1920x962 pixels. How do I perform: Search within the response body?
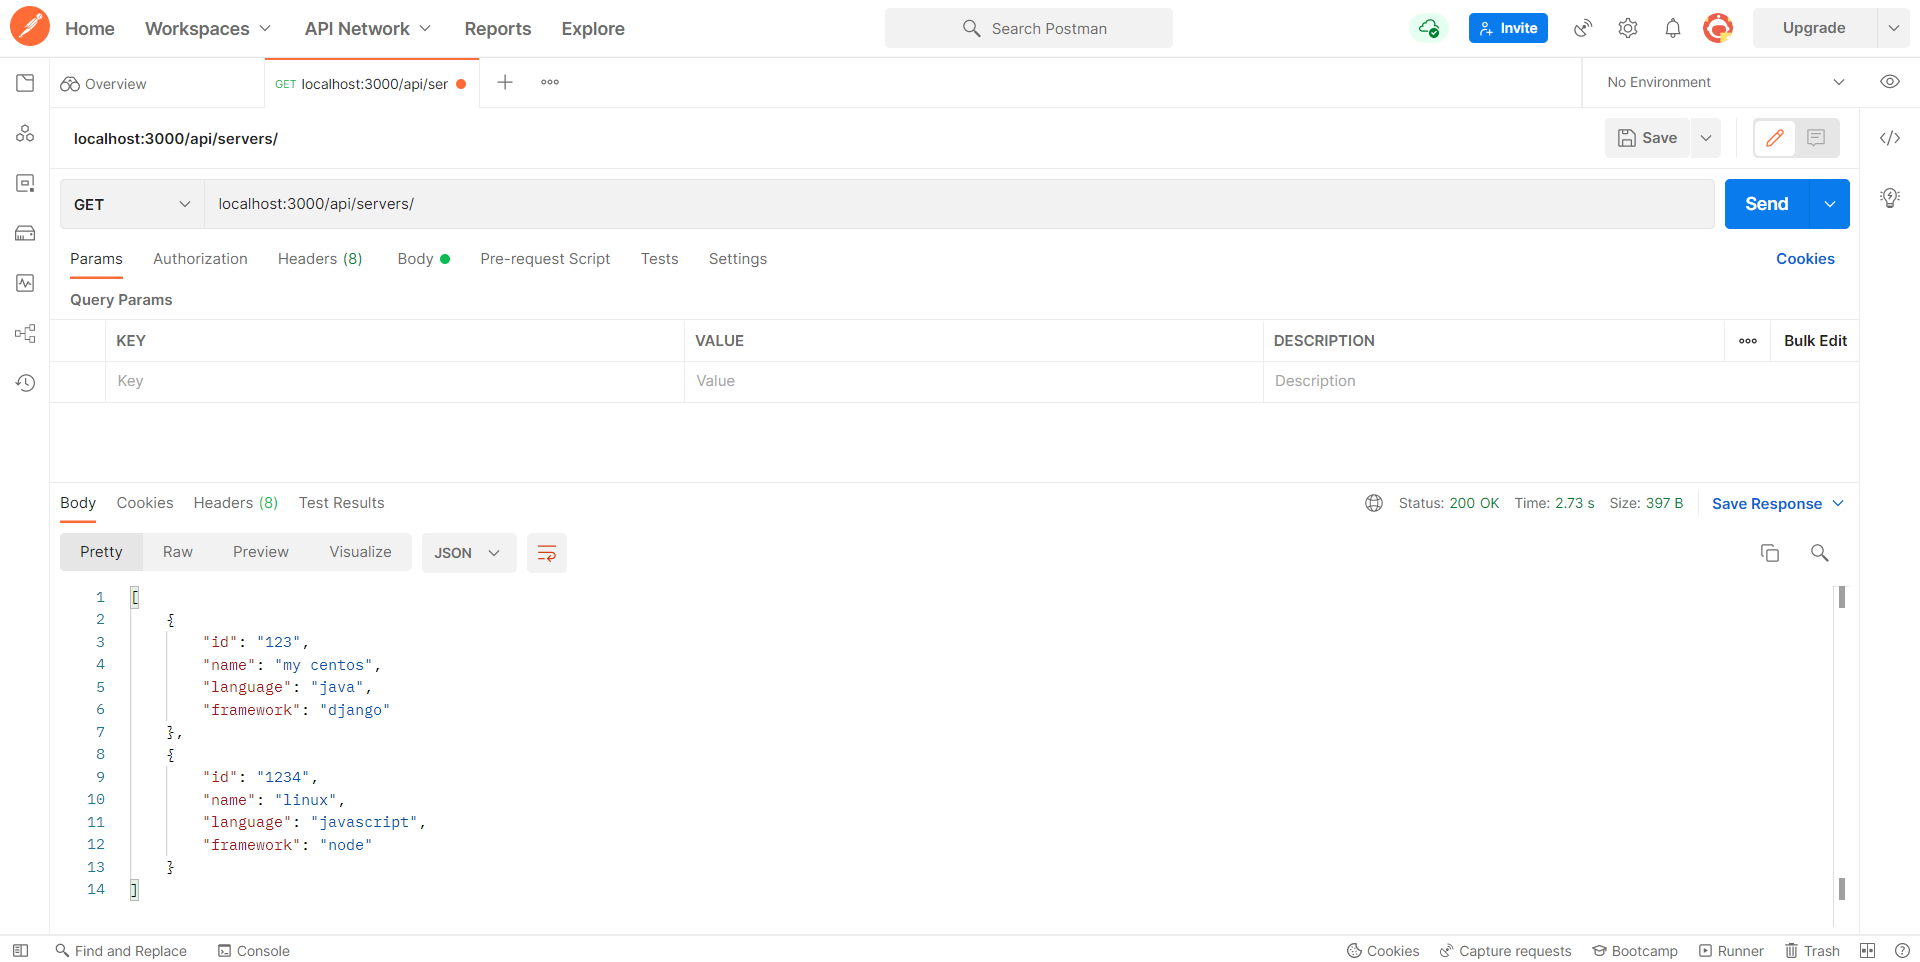(x=1820, y=553)
